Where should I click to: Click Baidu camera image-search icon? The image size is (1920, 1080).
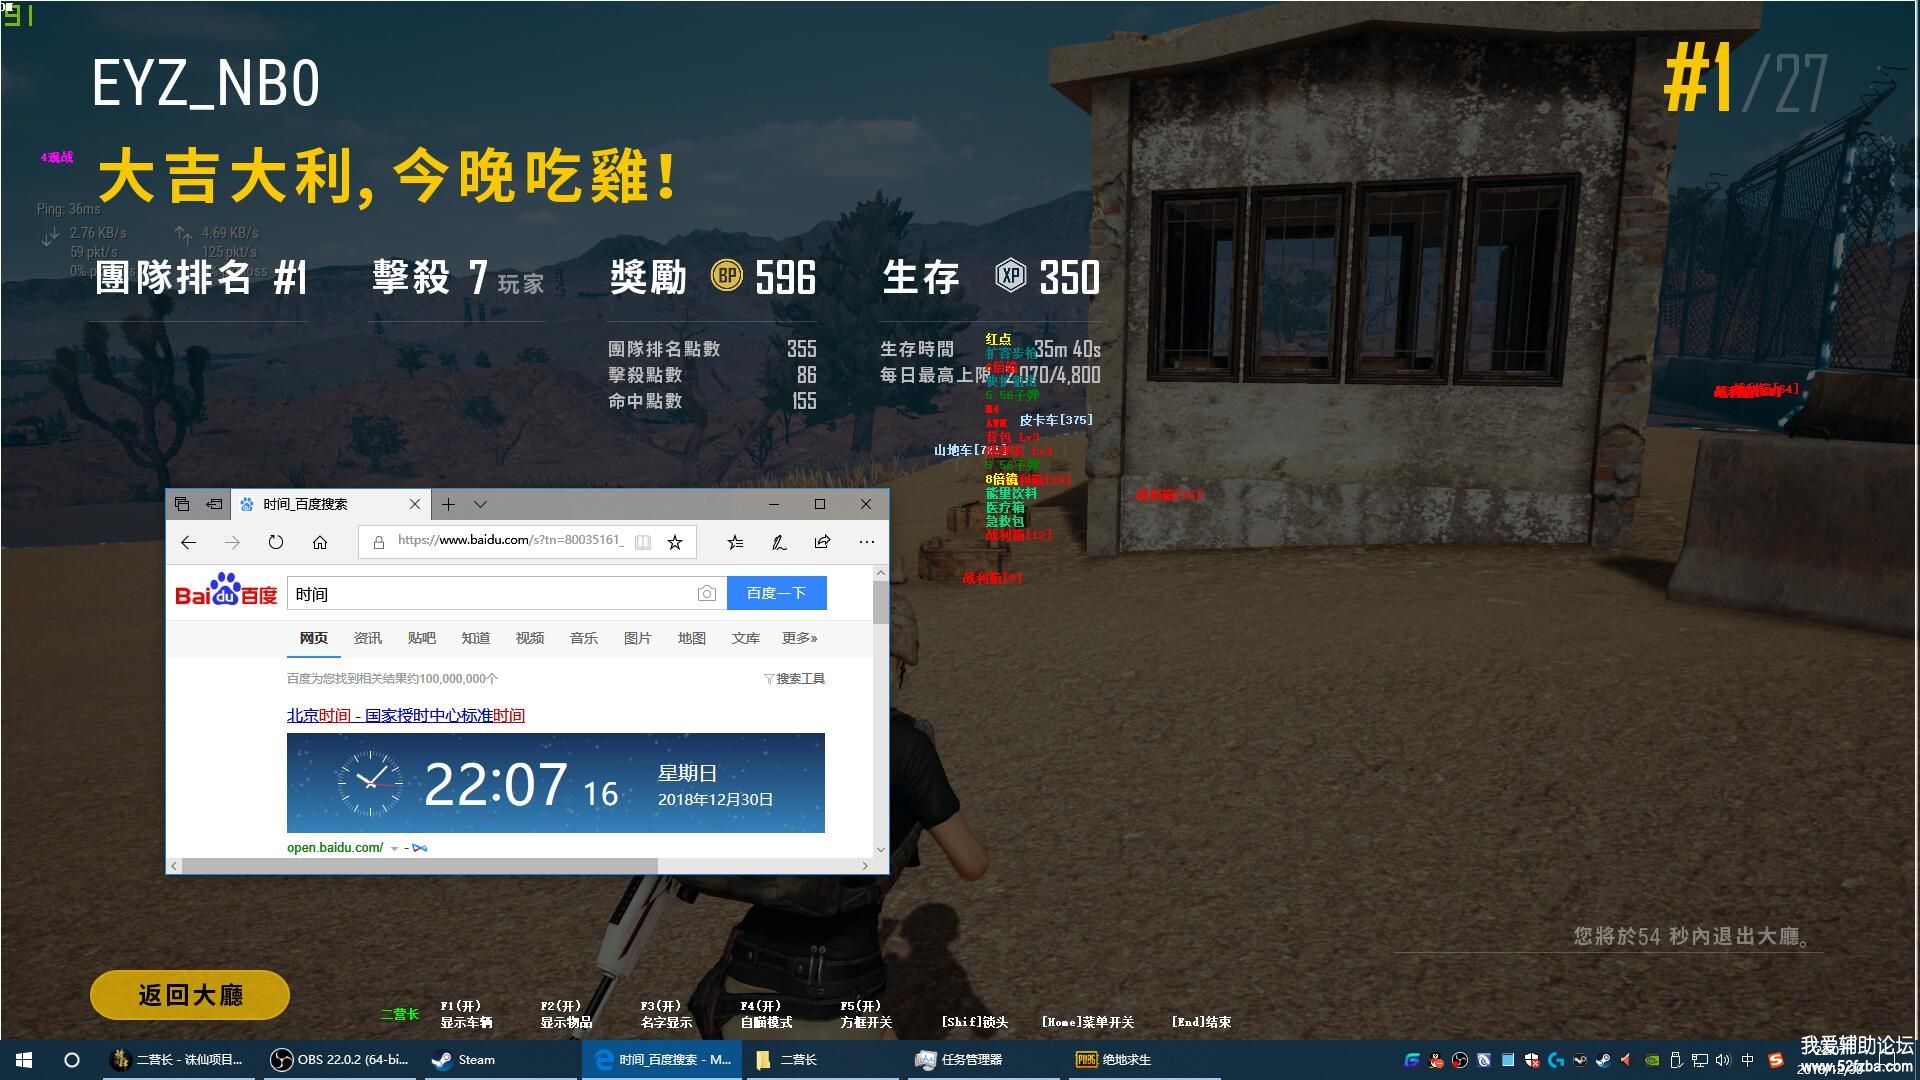click(x=706, y=594)
